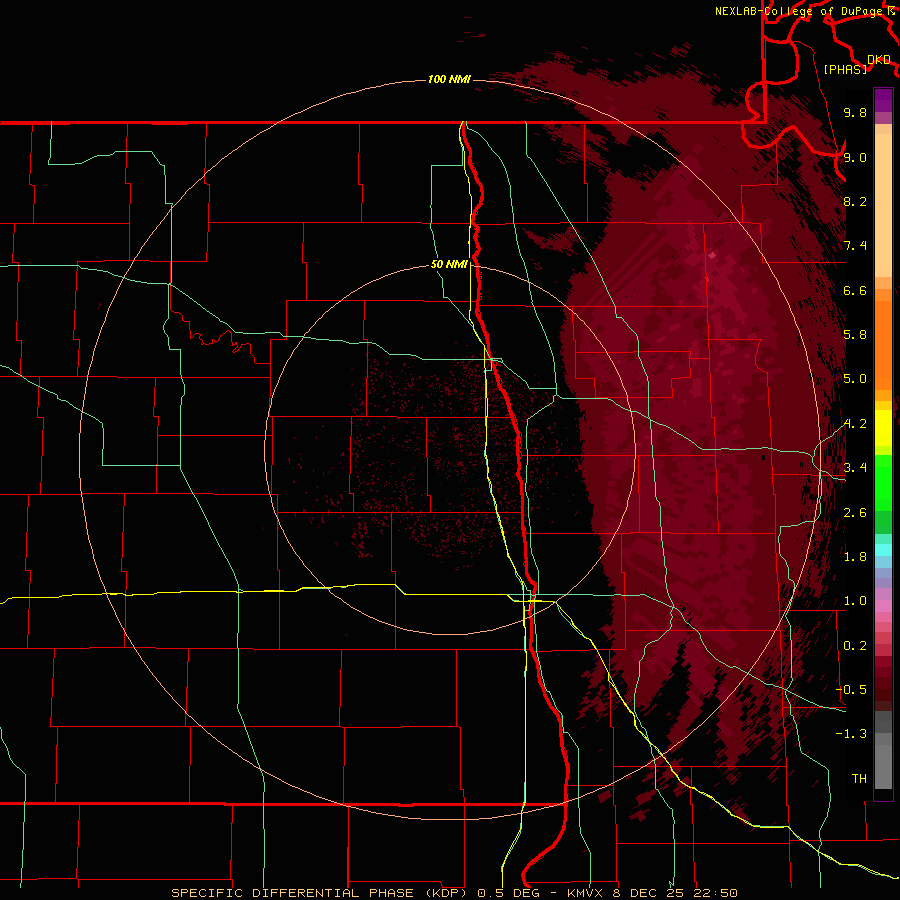Image resolution: width=900 pixels, height=900 pixels.
Task: Click the 2.6 scale value
Action: 855,512
